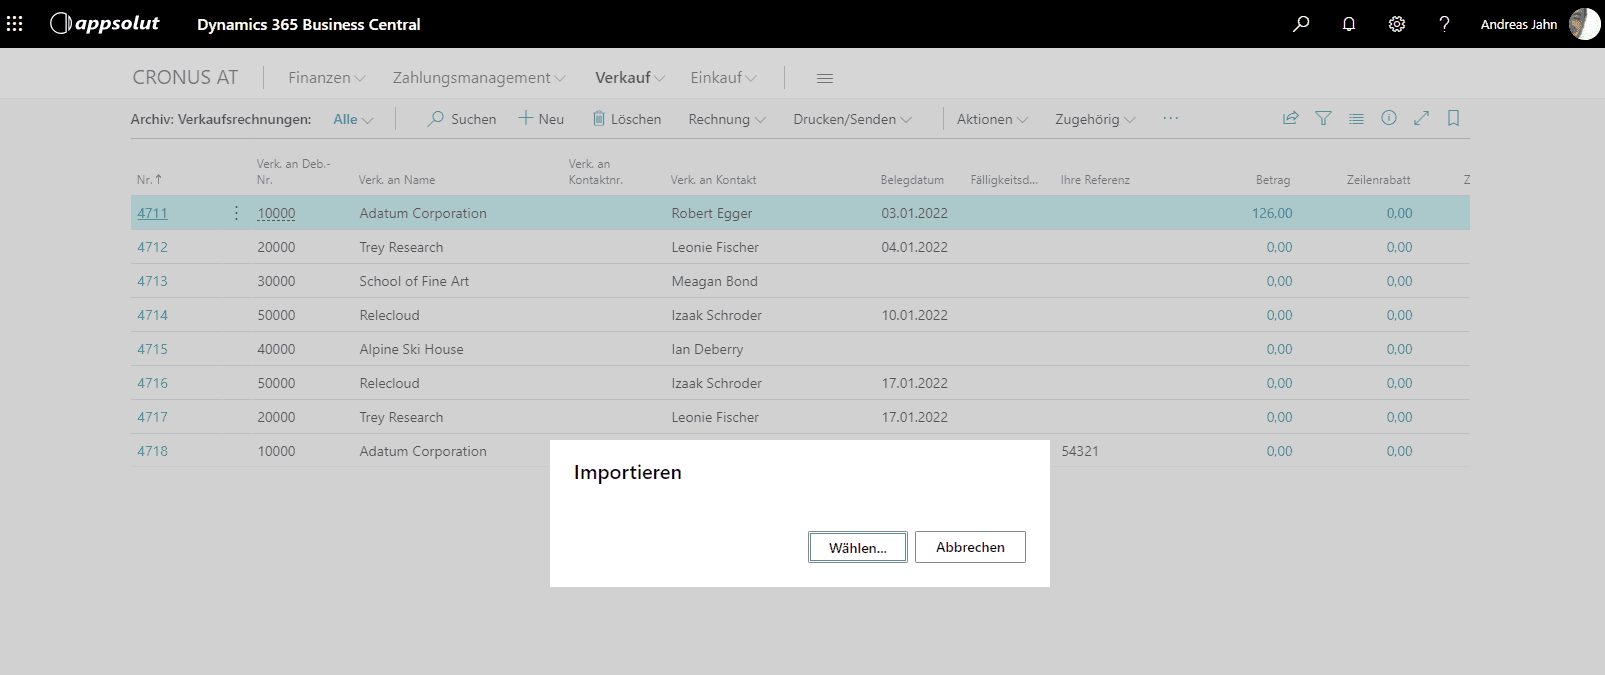Toggle the filter pane funnel icon
Screen dimensions: 1605x675
(1323, 118)
